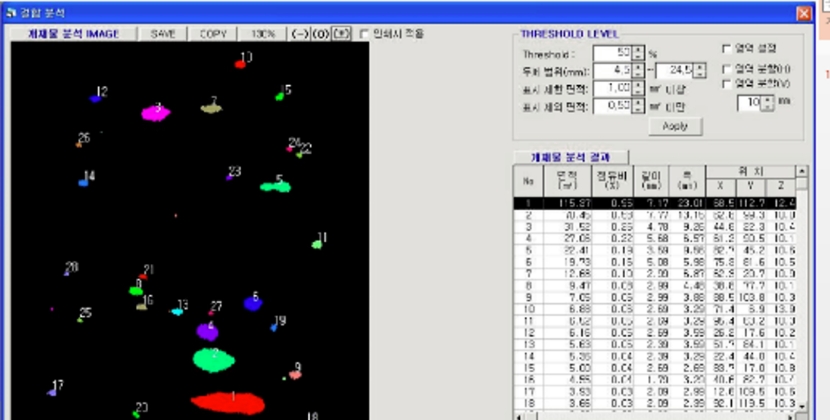Select table row 4 with area 27.06

pyautogui.click(x=655, y=238)
